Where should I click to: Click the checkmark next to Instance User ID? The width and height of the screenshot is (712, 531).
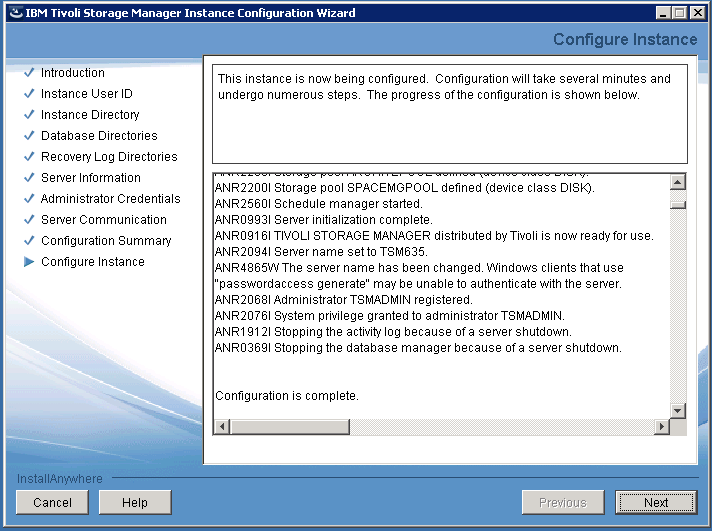point(29,93)
